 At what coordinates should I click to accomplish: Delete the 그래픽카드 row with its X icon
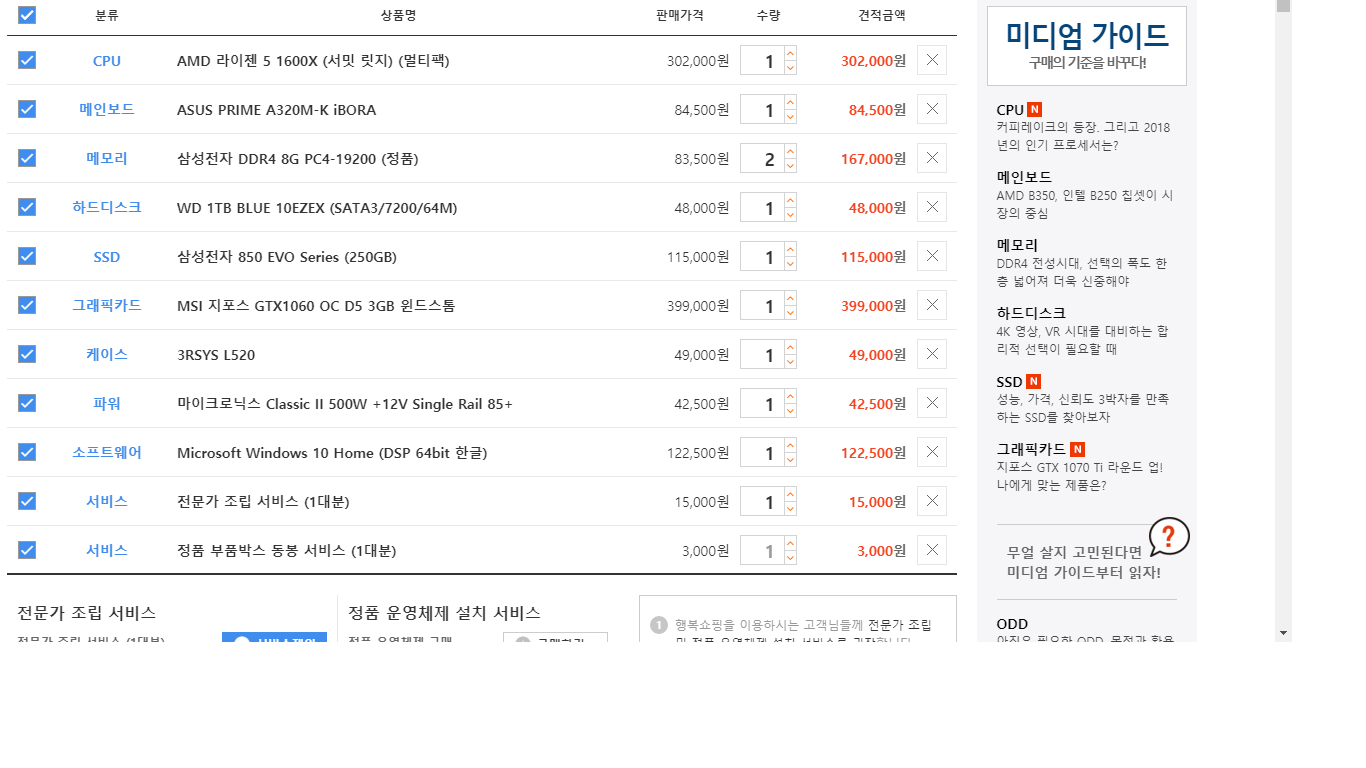(932, 305)
